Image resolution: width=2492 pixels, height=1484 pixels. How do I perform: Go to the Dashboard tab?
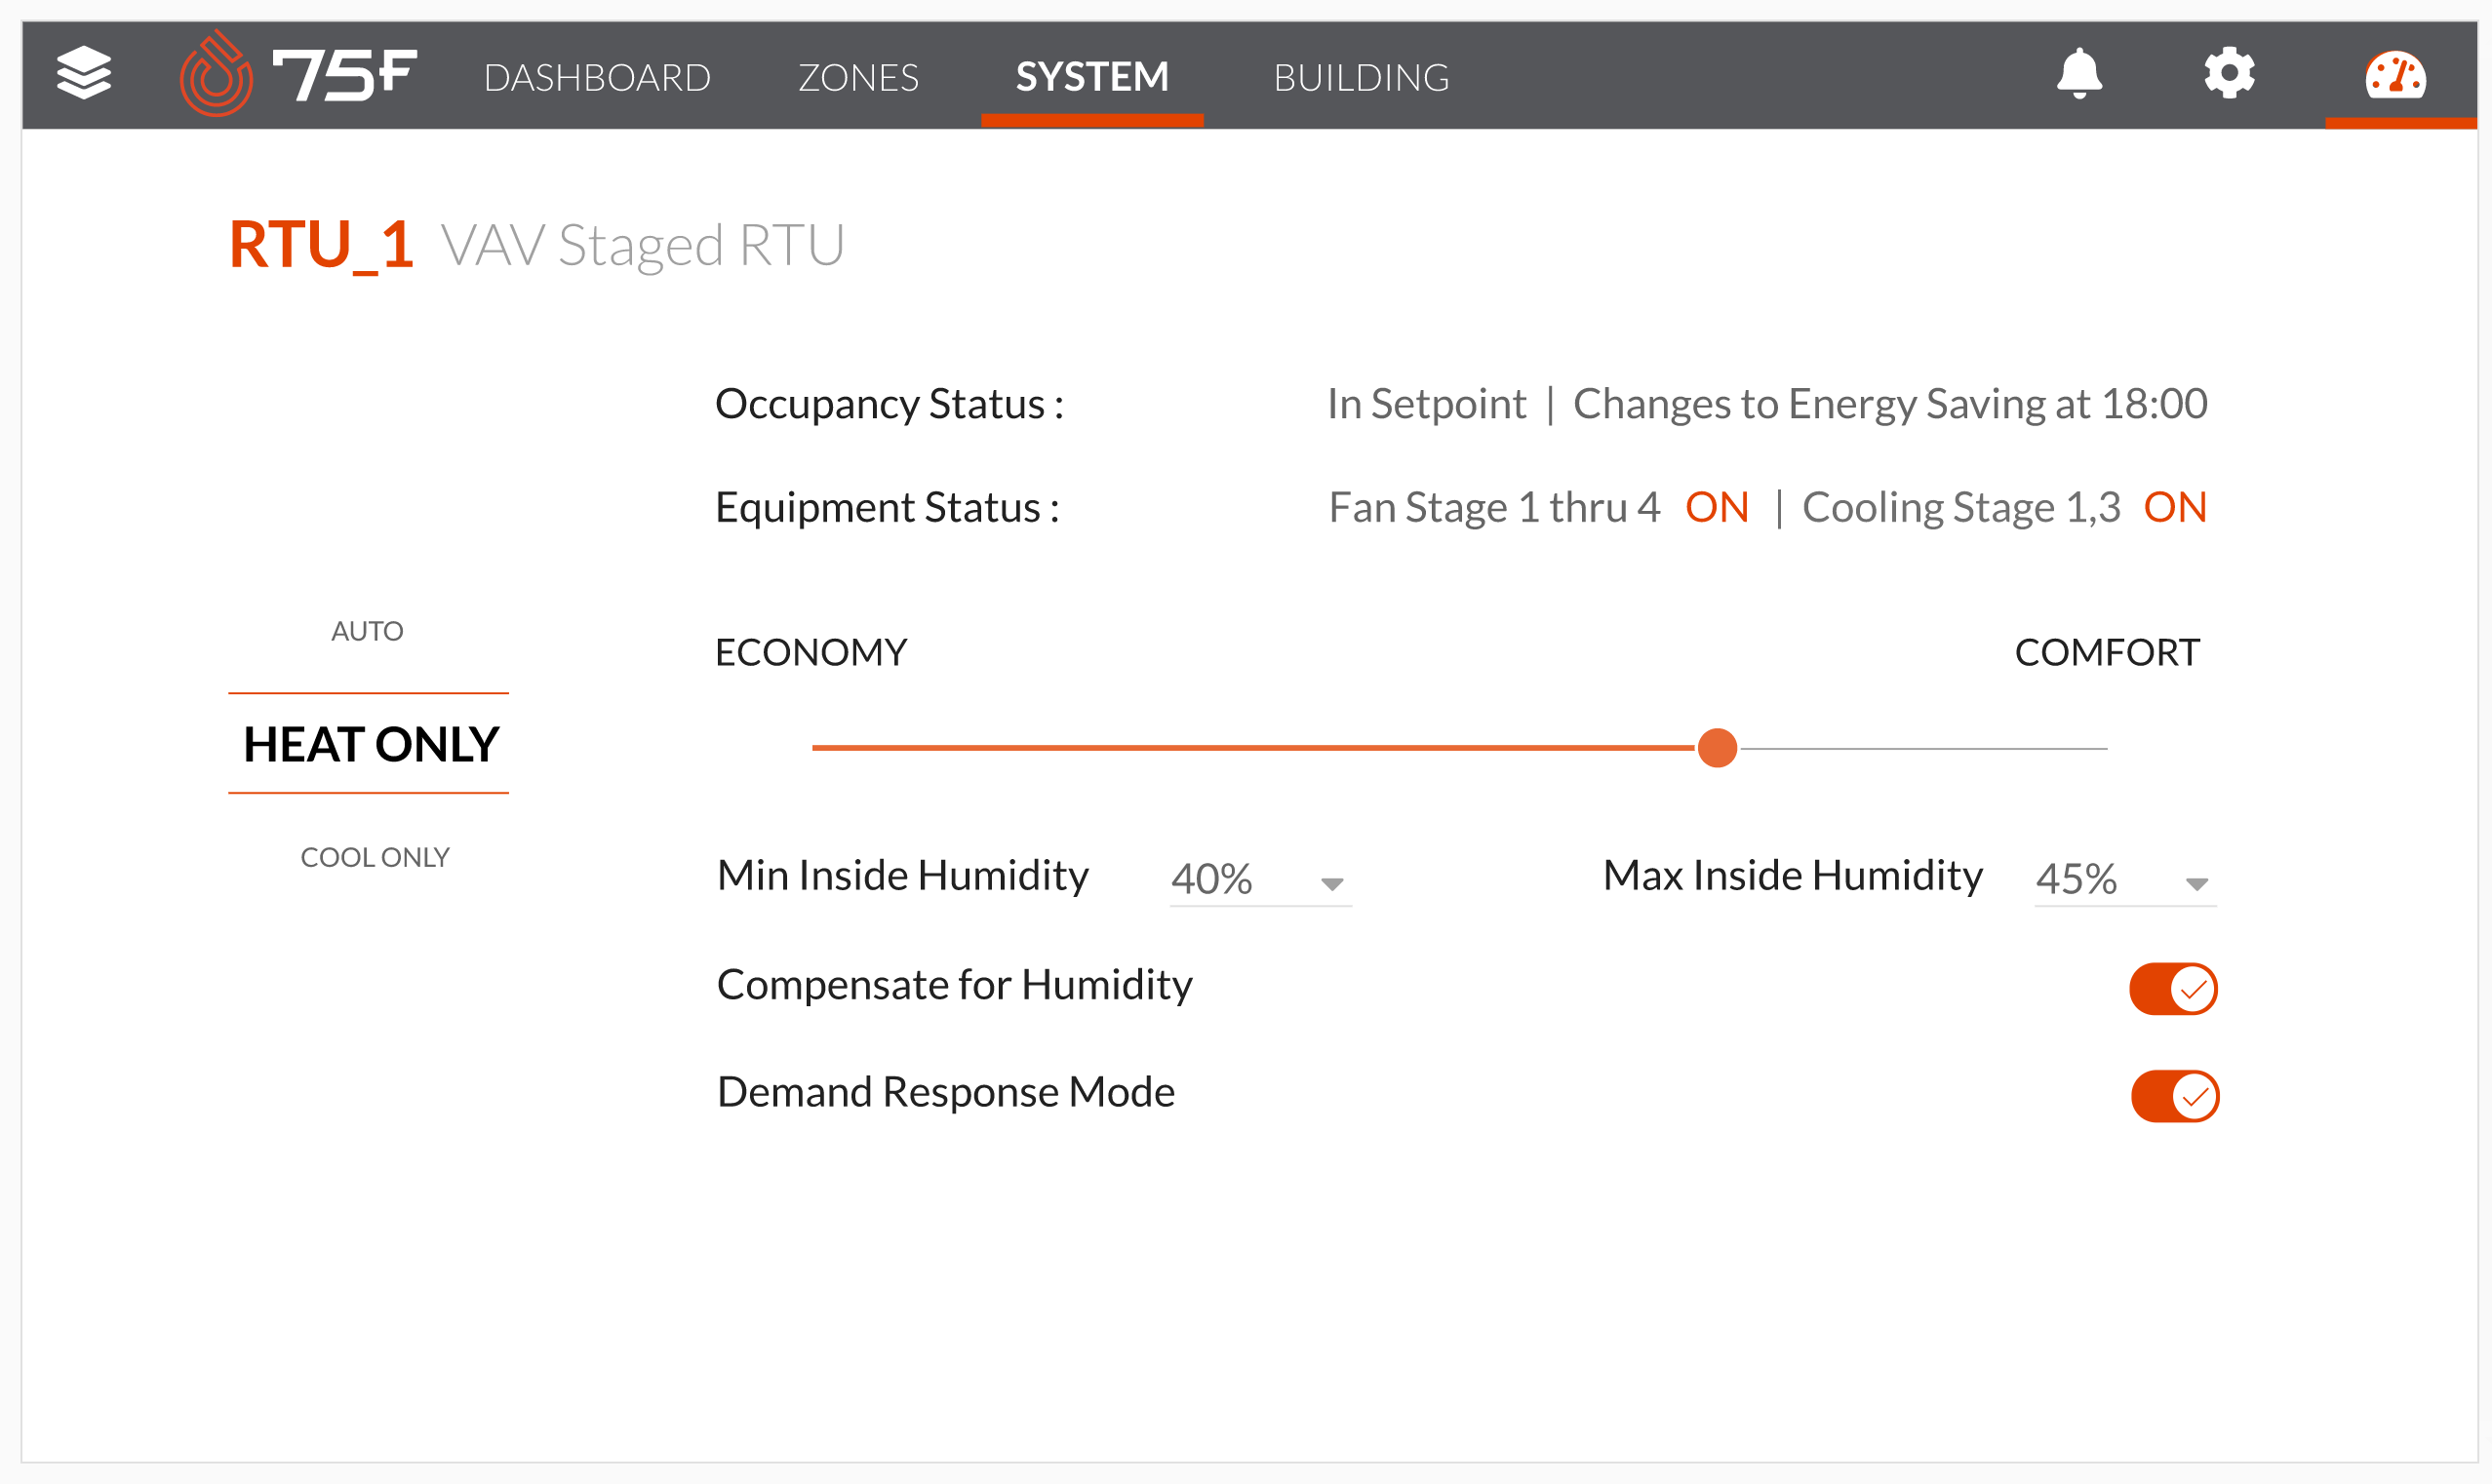[x=597, y=77]
